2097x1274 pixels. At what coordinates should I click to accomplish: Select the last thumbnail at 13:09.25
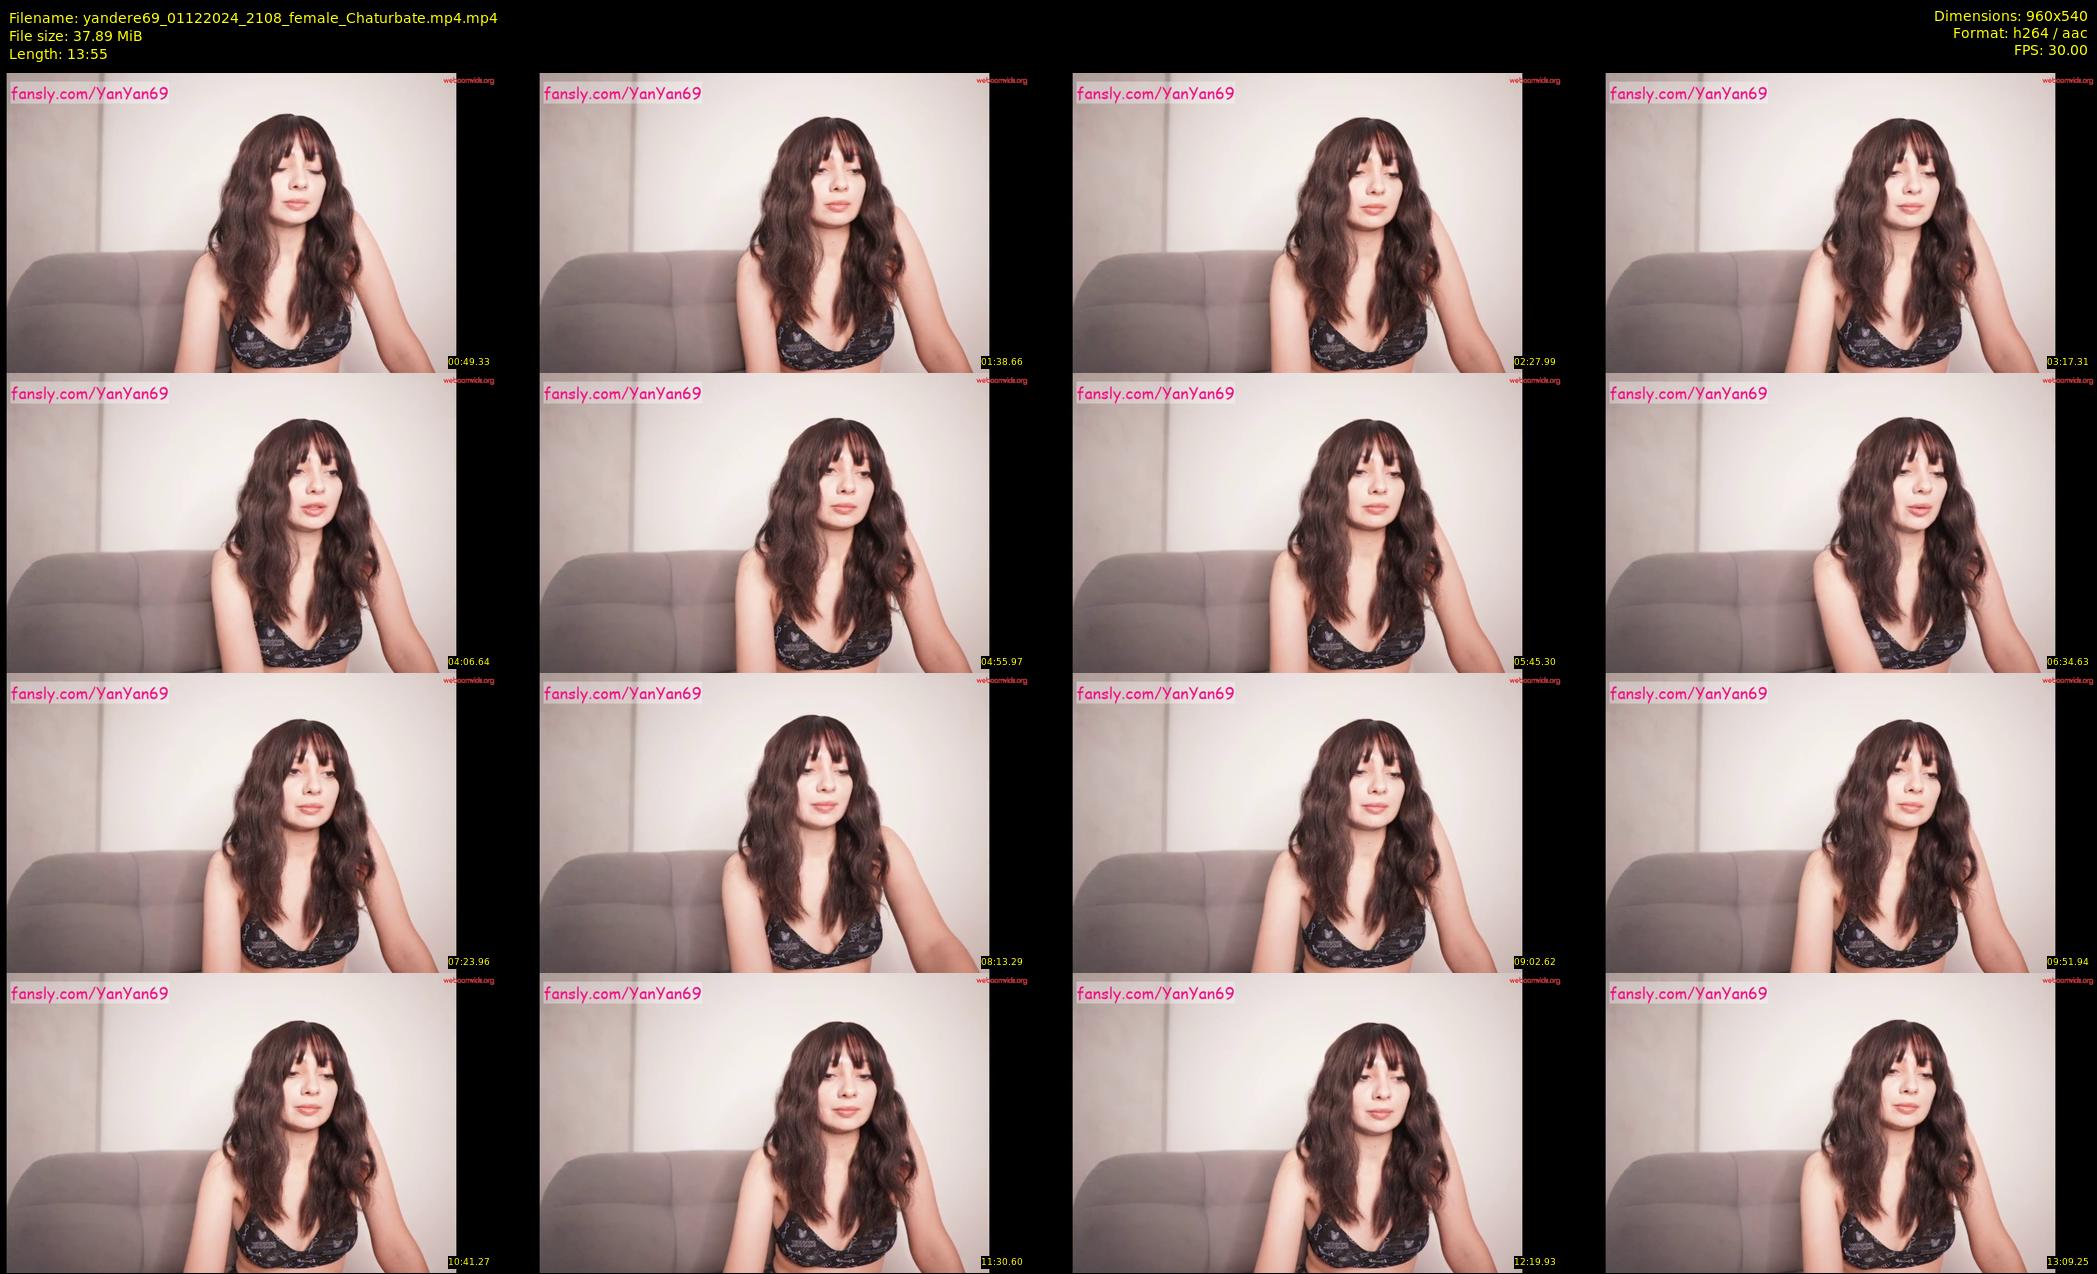[1849, 1122]
